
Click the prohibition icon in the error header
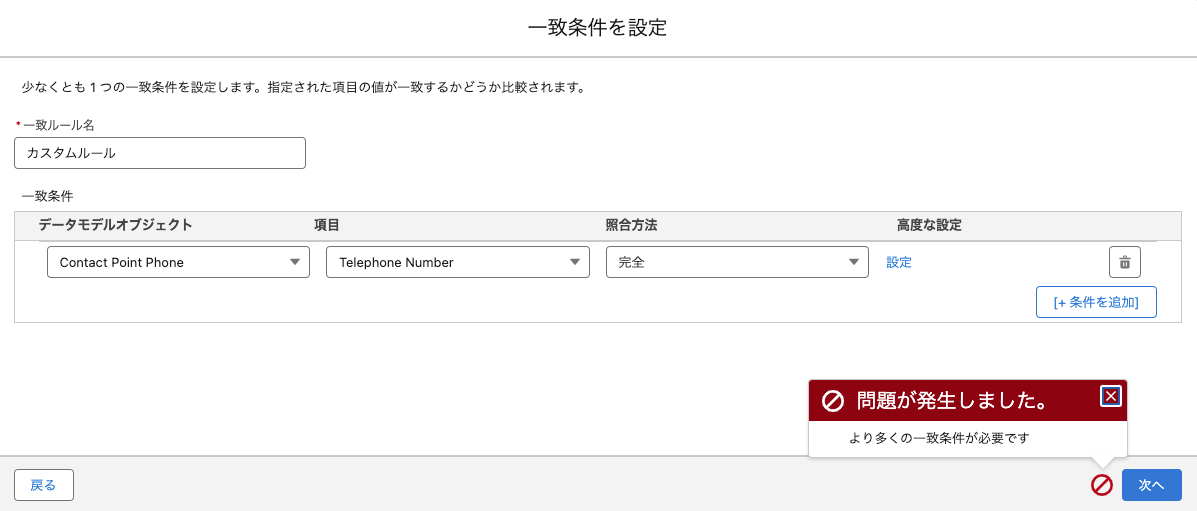coord(832,400)
